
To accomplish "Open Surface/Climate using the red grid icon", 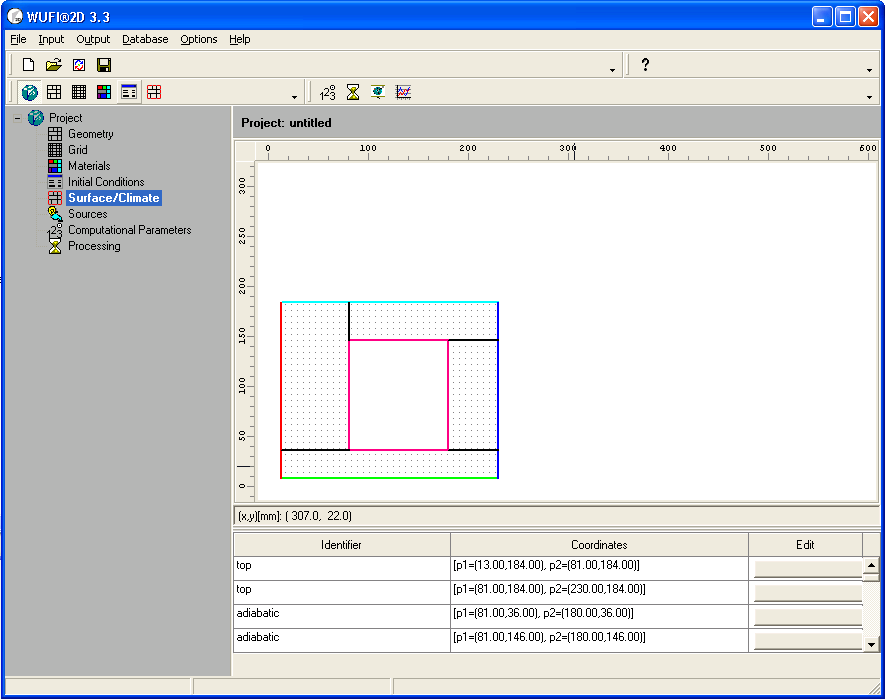I will click(x=154, y=91).
